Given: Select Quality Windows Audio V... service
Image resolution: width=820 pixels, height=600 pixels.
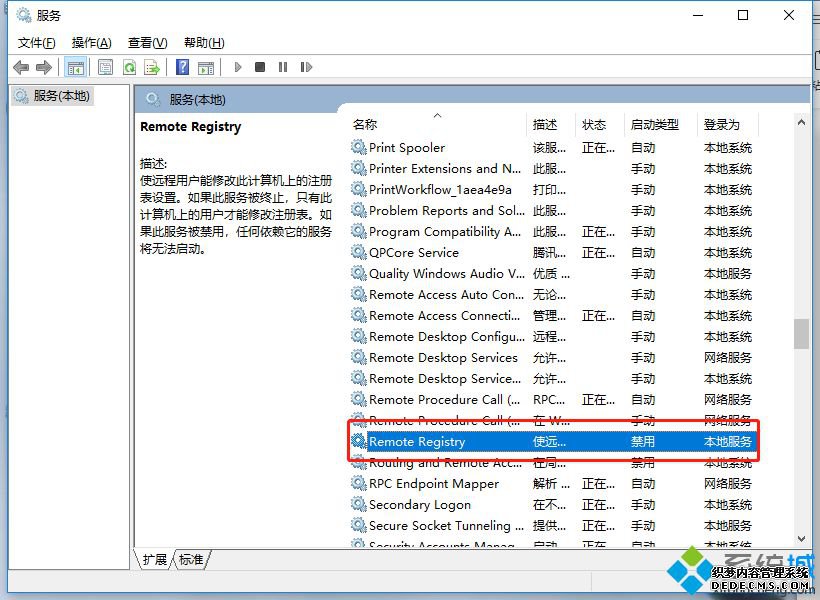Looking at the screenshot, I should (x=553, y=273).
